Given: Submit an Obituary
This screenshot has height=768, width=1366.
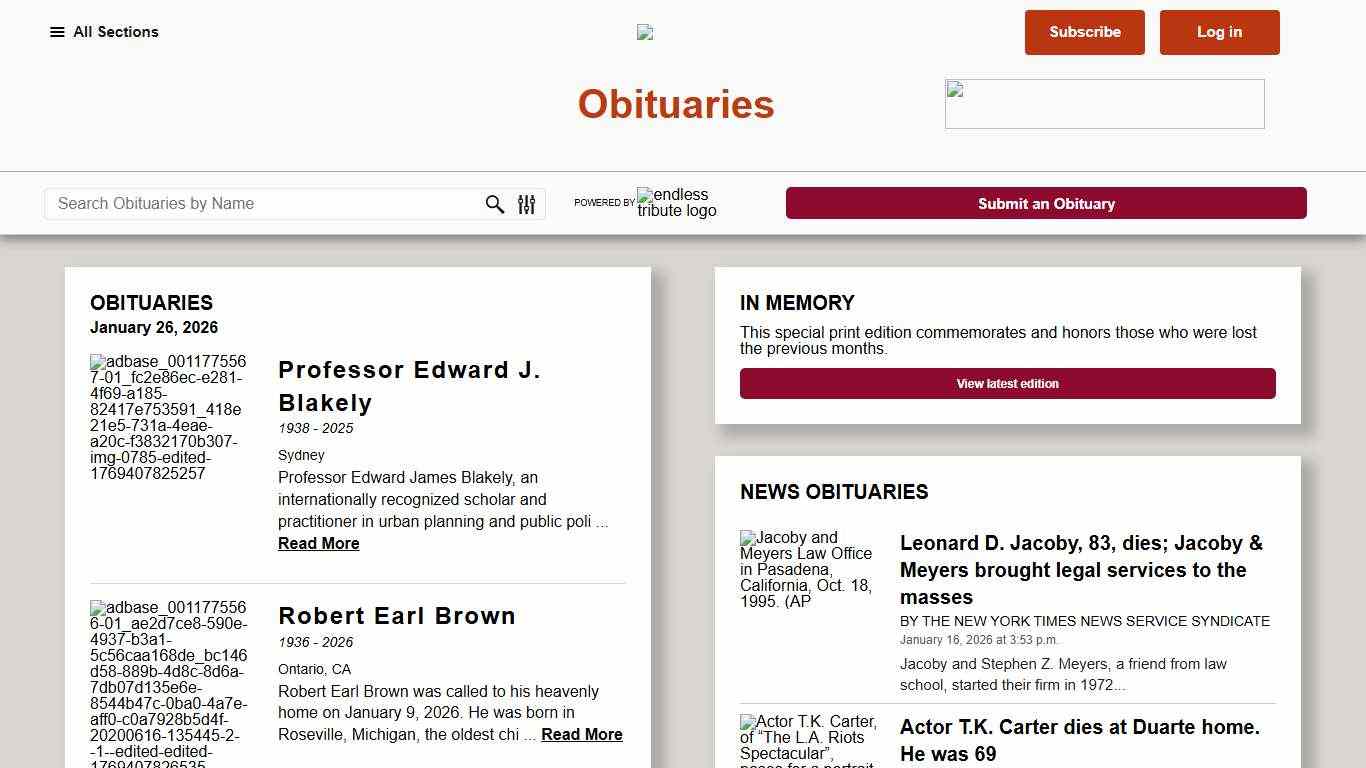Looking at the screenshot, I should click(1046, 203).
